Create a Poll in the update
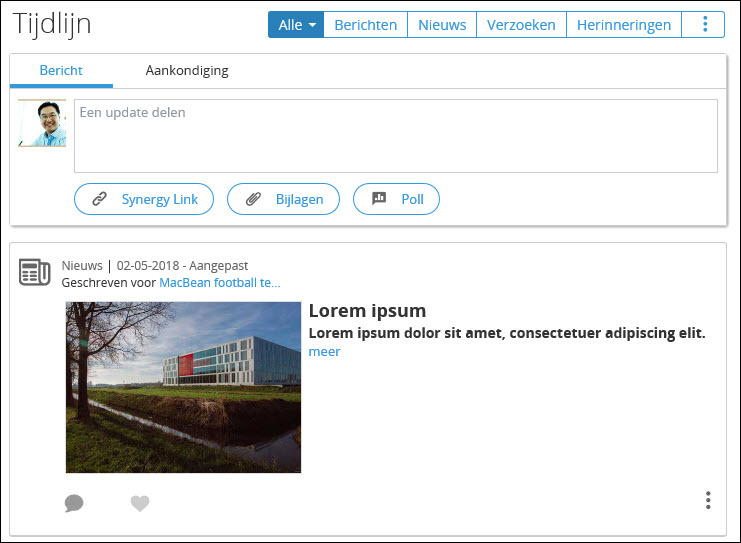The image size is (741, 543). [396, 199]
